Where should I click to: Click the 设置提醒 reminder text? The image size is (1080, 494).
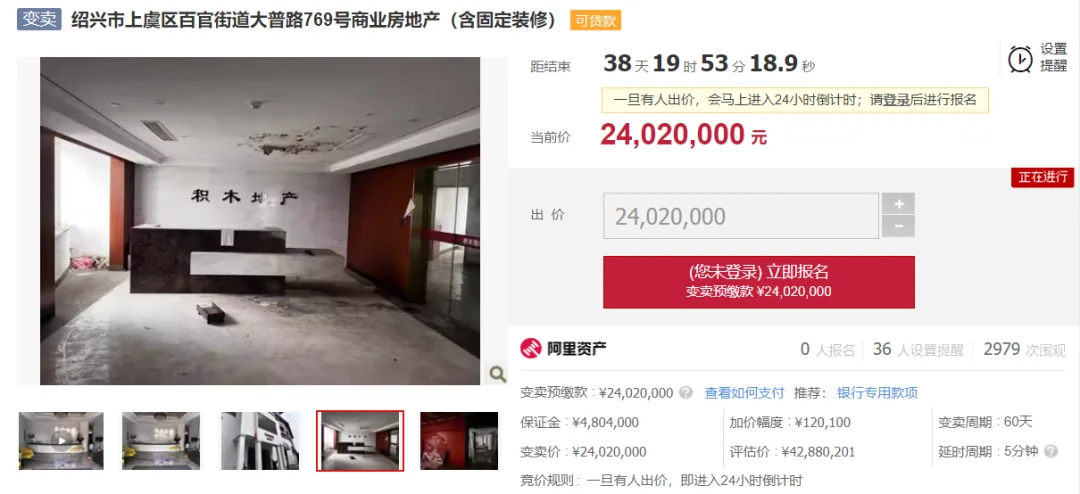point(1053,58)
